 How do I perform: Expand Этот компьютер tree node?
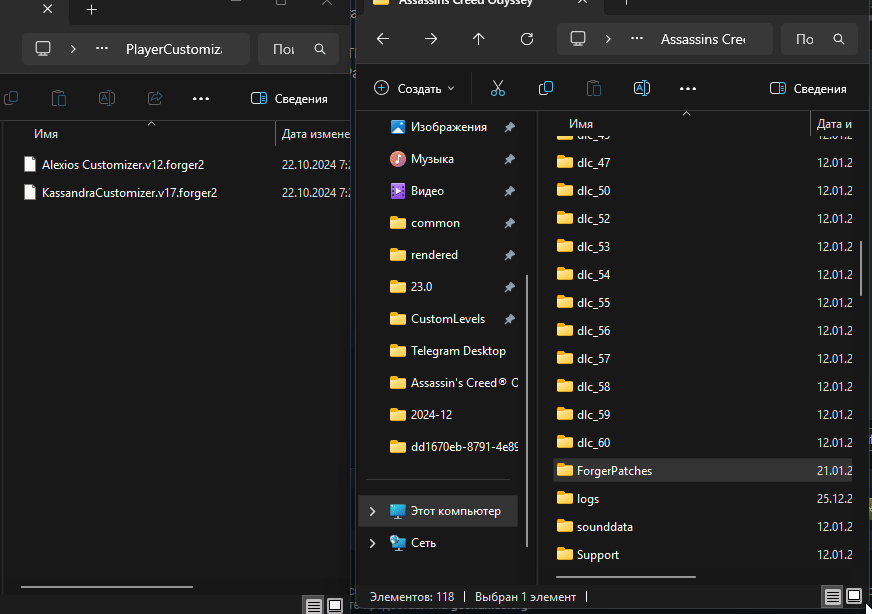pyautogui.click(x=373, y=511)
